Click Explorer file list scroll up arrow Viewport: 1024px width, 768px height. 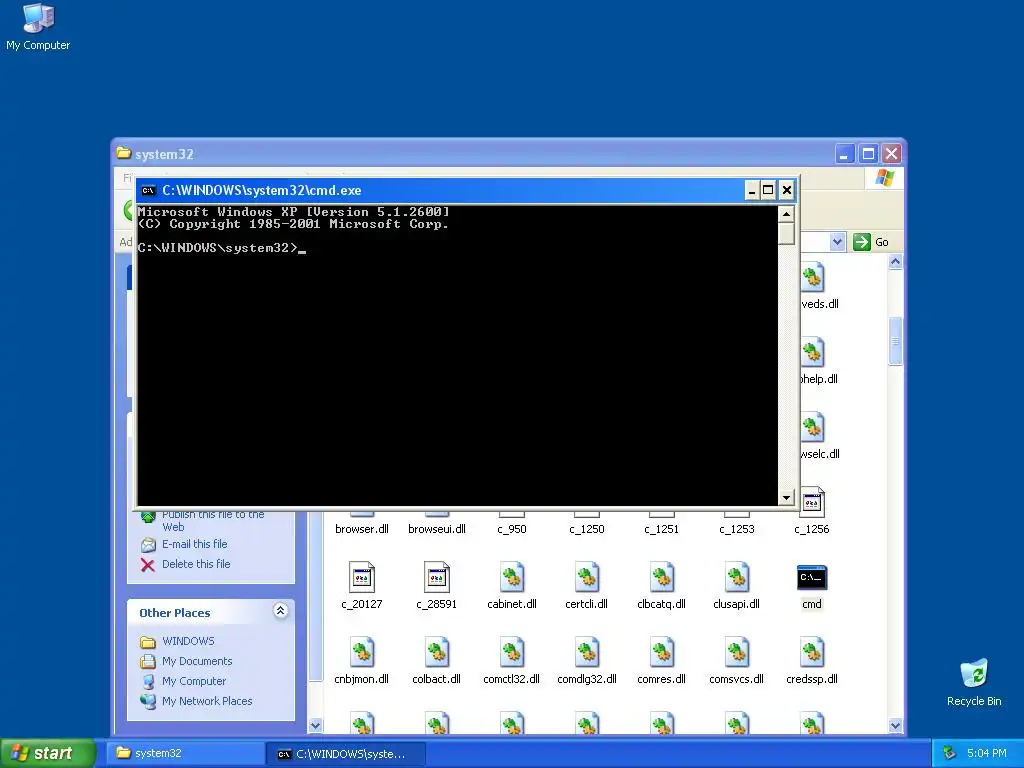[895, 262]
